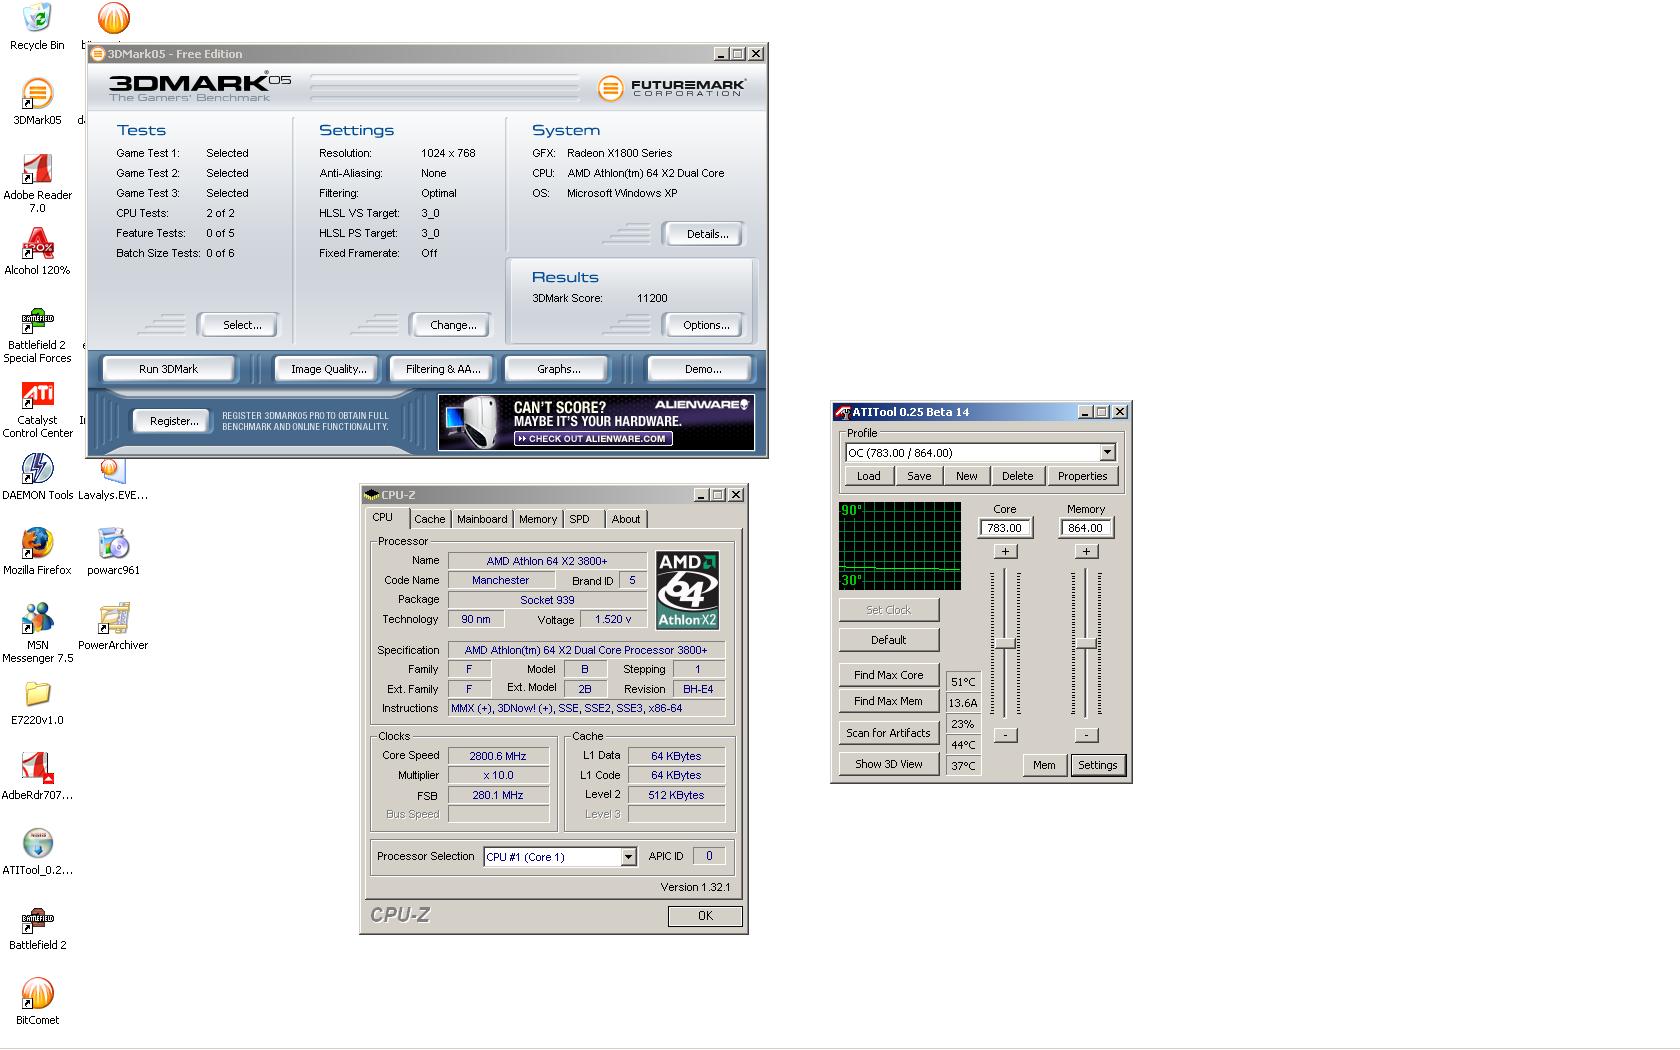Click the Register button
The height and width of the screenshot is (1050, 1680).
[173, 421]
